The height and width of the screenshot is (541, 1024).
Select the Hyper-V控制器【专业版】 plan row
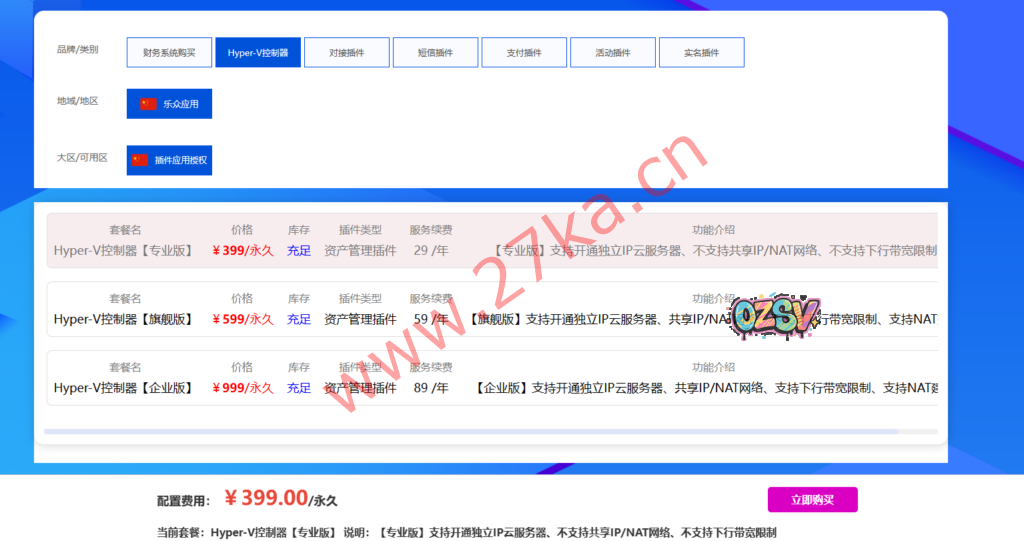click(x=492, y=240)
